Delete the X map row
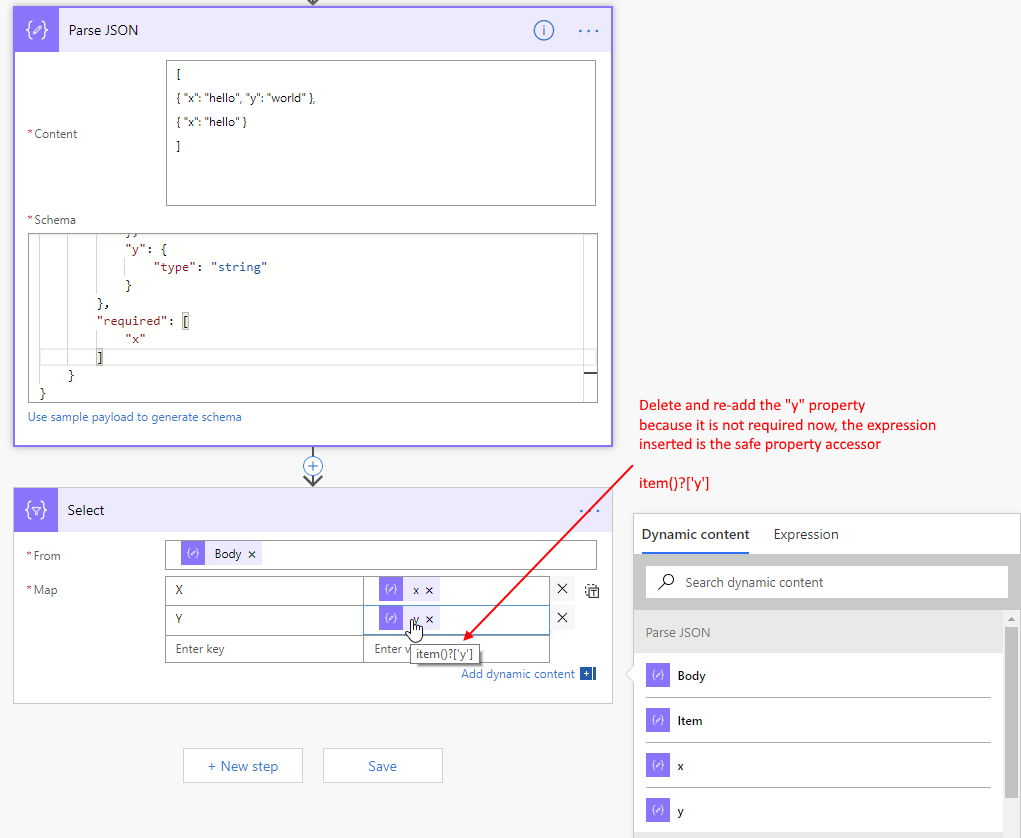 (562, 590)
